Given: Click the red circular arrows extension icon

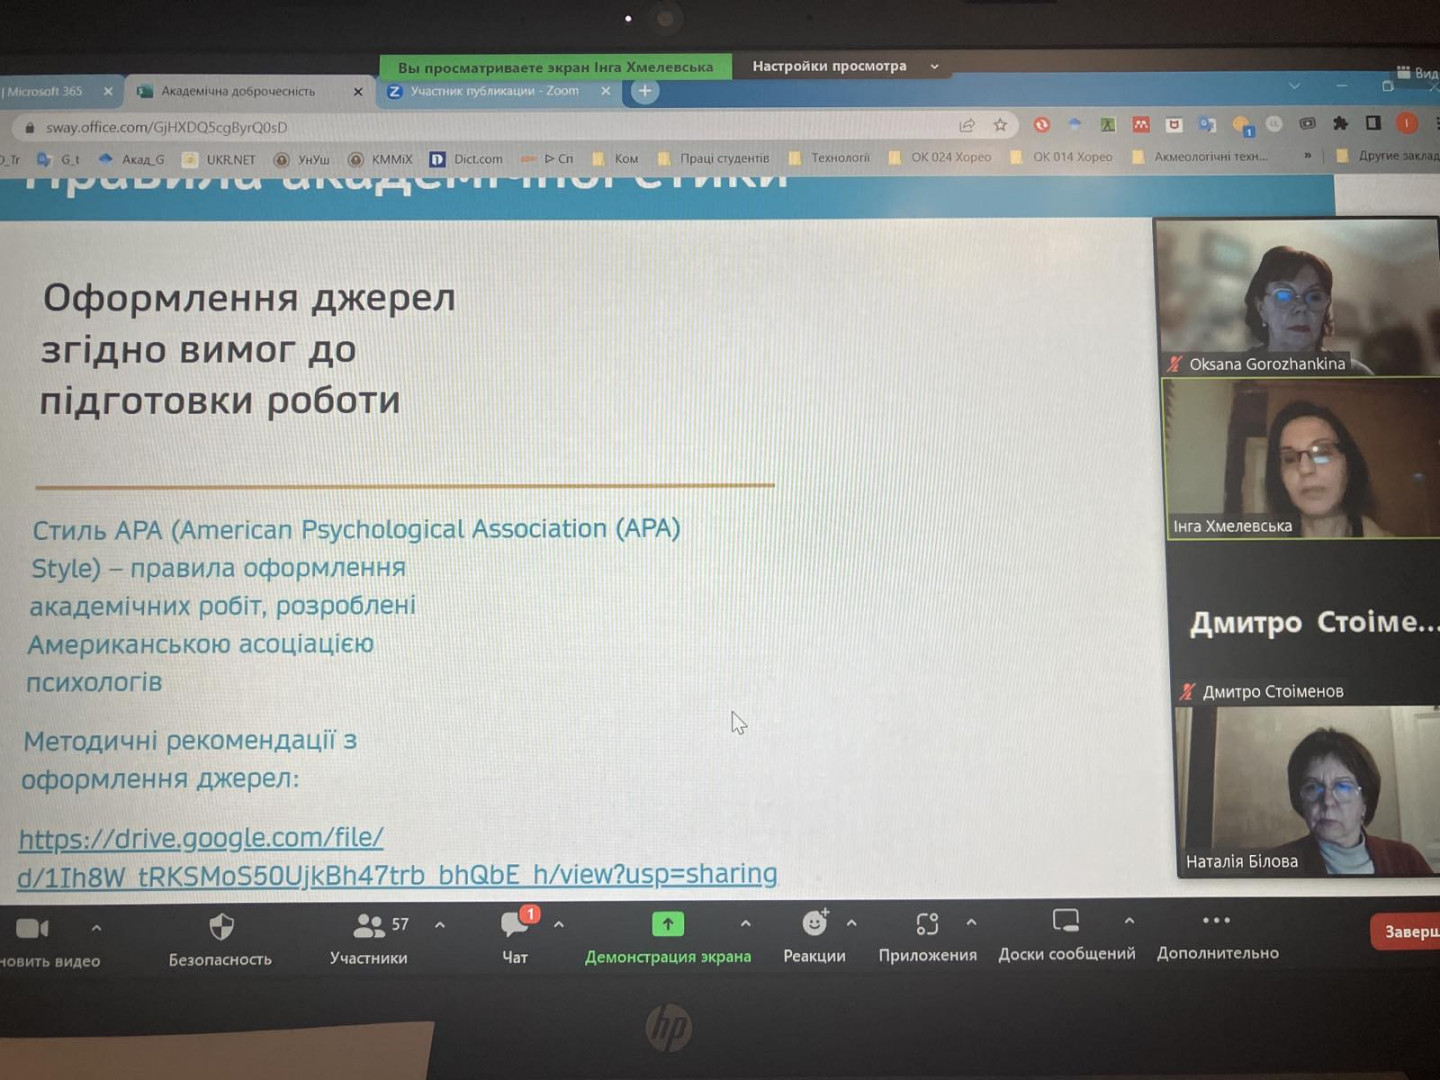Looking at the screenshot, I should [x=1042, y=125].
